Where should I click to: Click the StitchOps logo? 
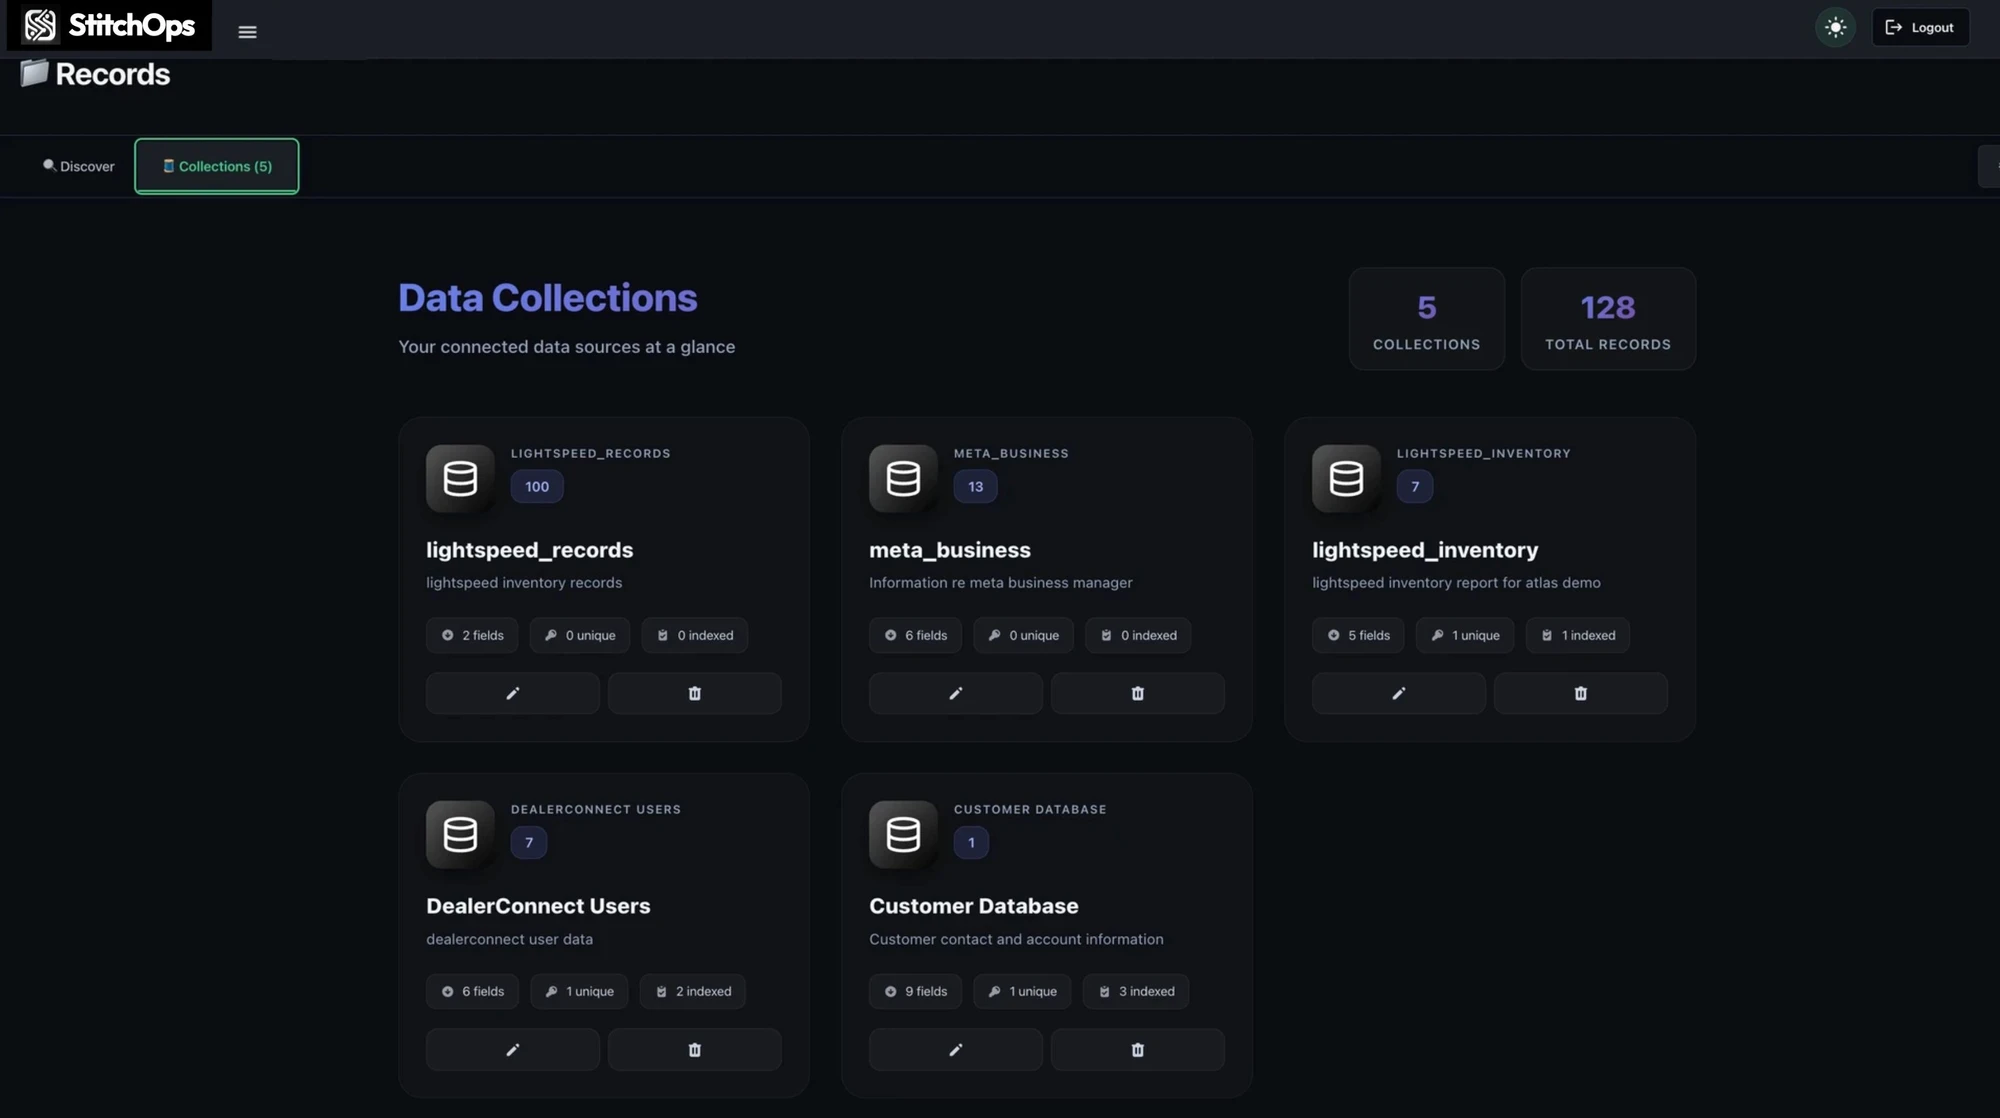109,25
